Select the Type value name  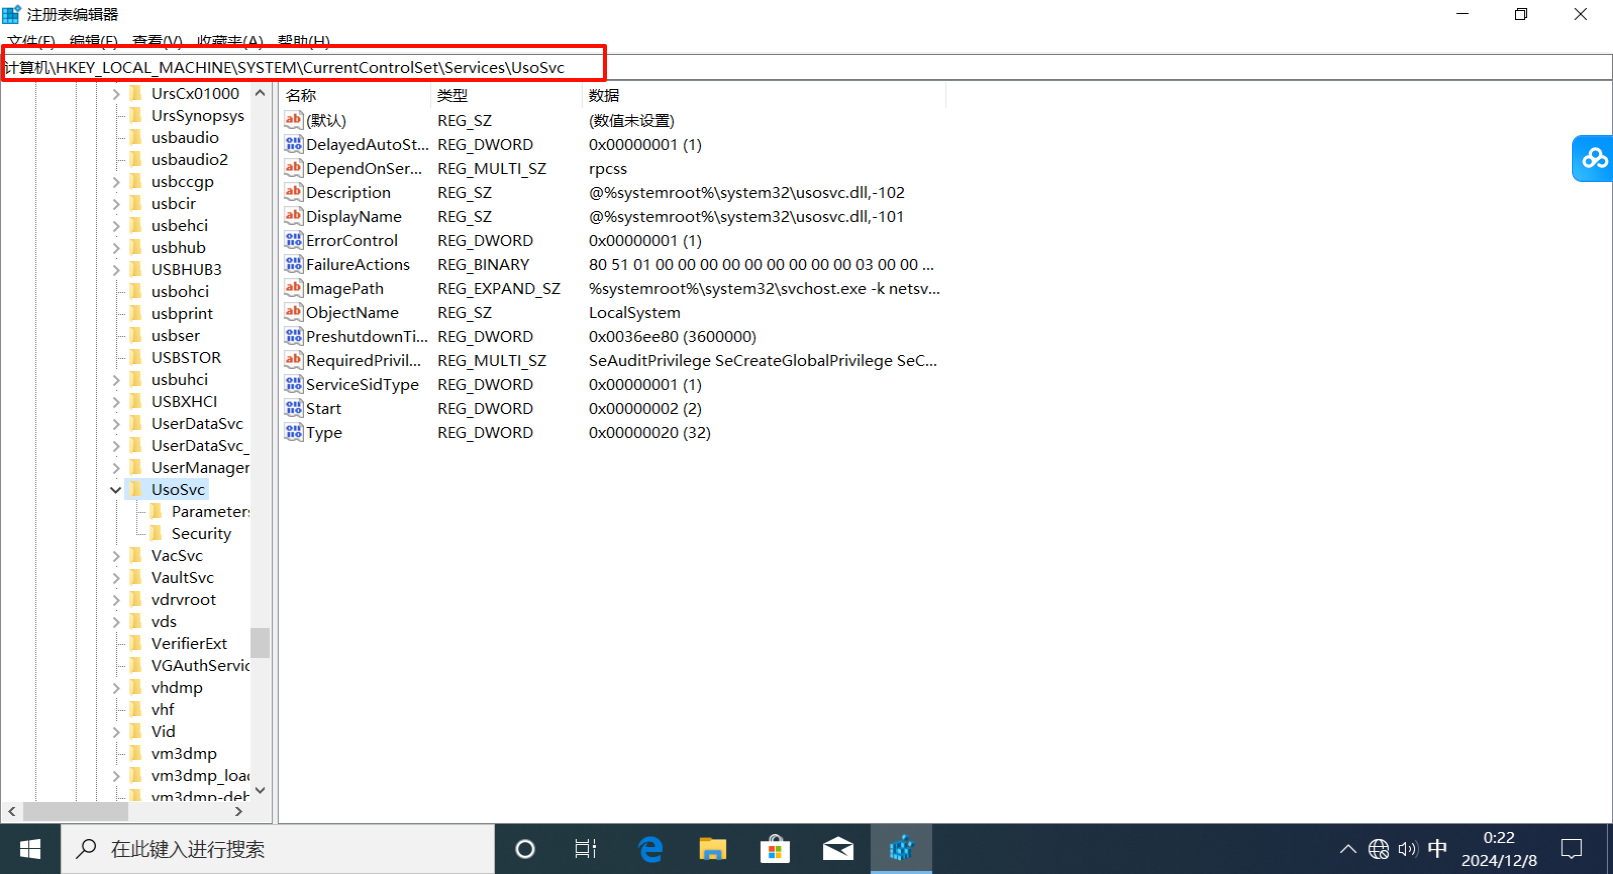pos(324,432)
